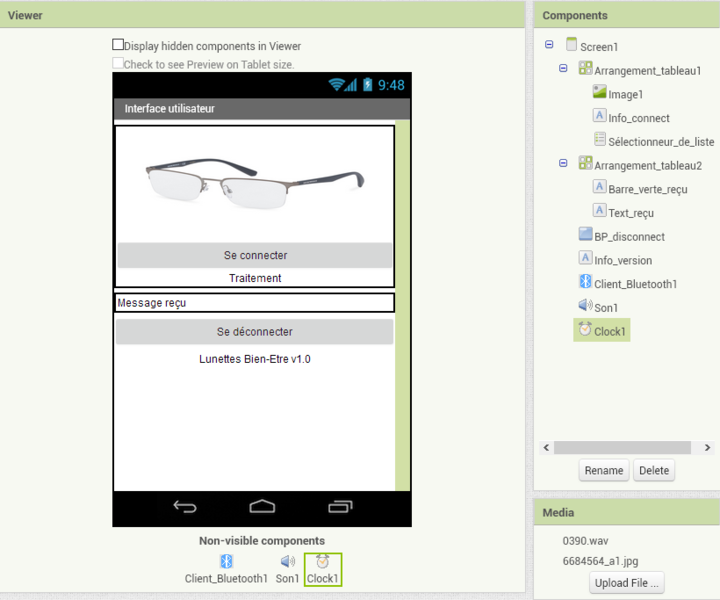Select Text_reçu in the component tree
Screen dimensions: 720x600
click(630, 212)
